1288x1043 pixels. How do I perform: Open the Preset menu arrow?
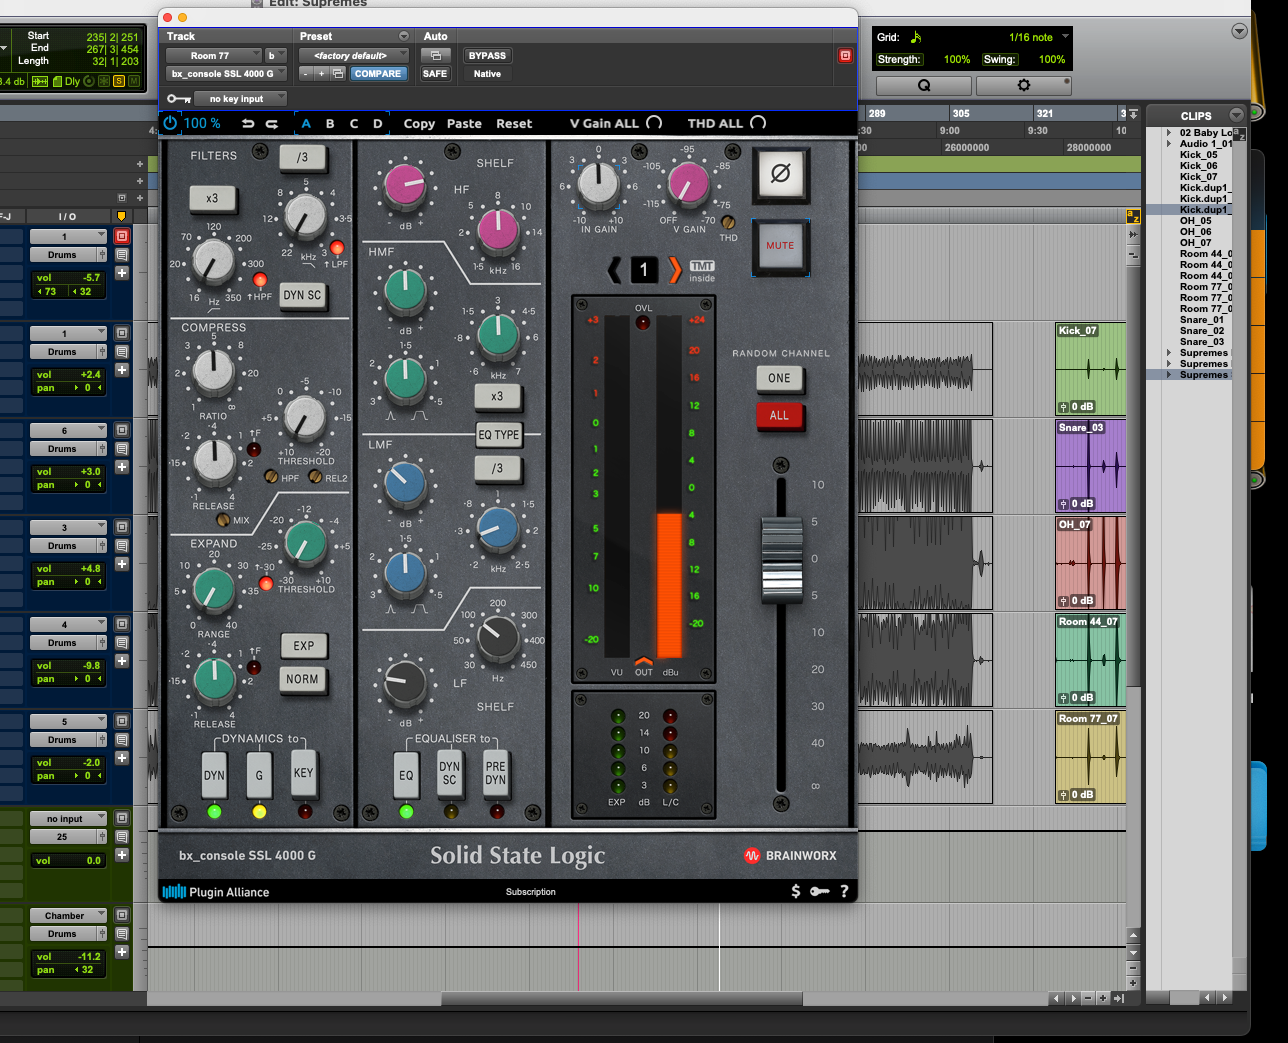404,36
